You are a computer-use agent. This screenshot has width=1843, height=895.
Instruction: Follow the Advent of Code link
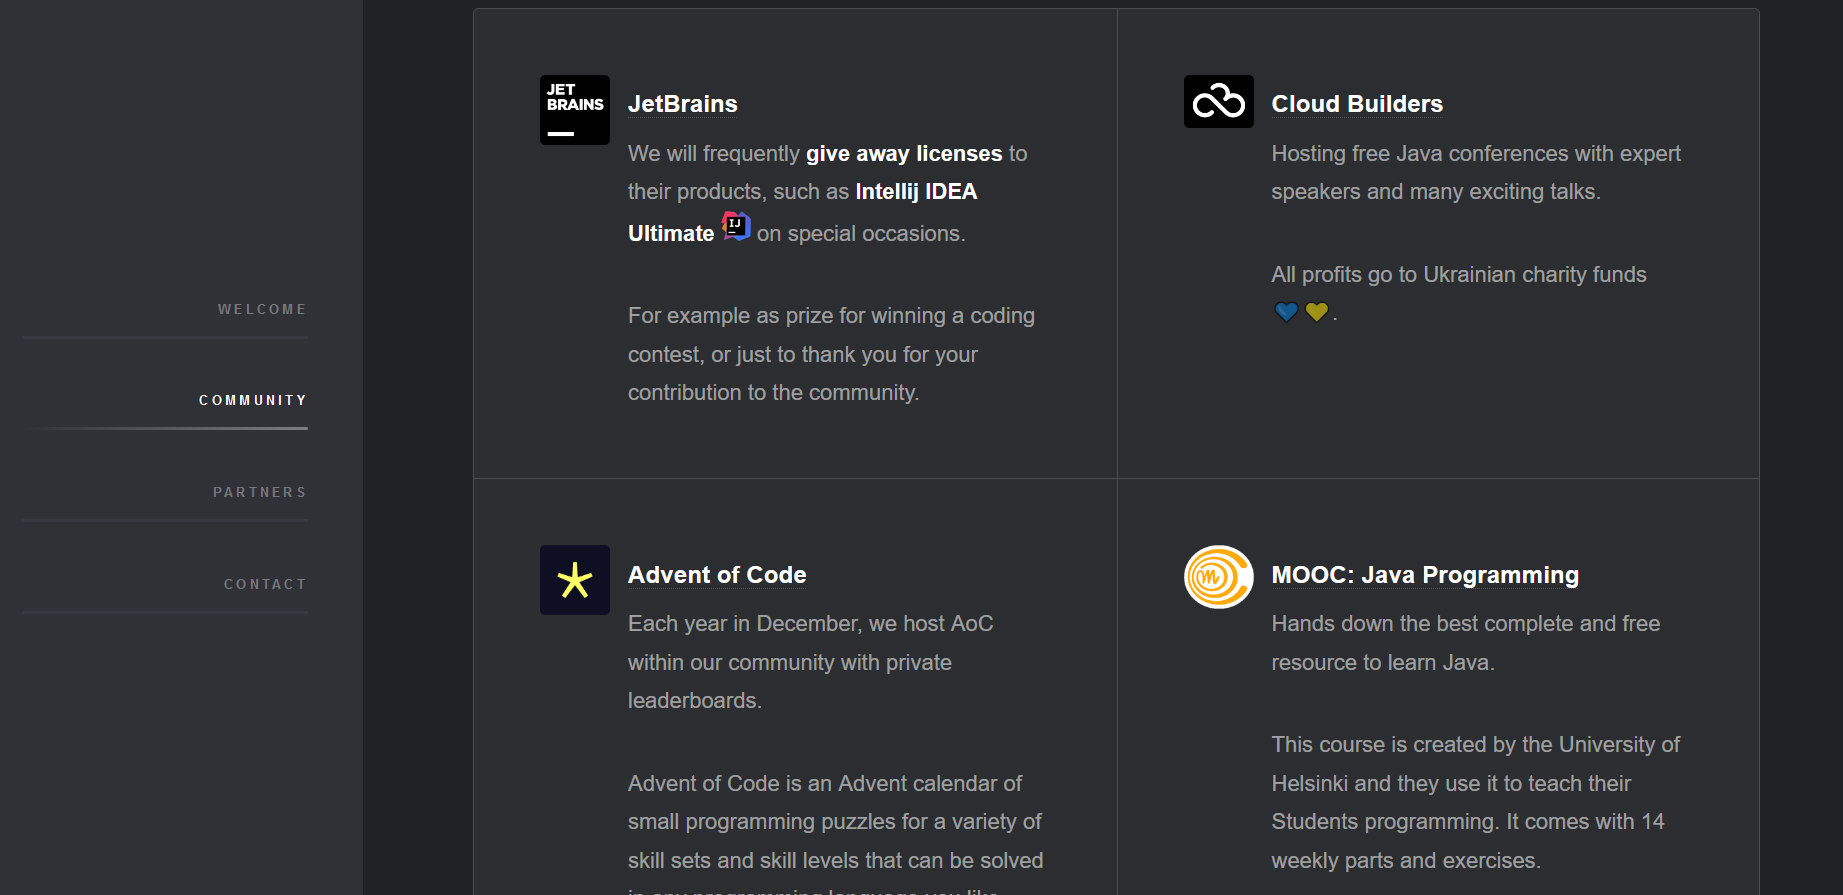(x=717, y=575)
